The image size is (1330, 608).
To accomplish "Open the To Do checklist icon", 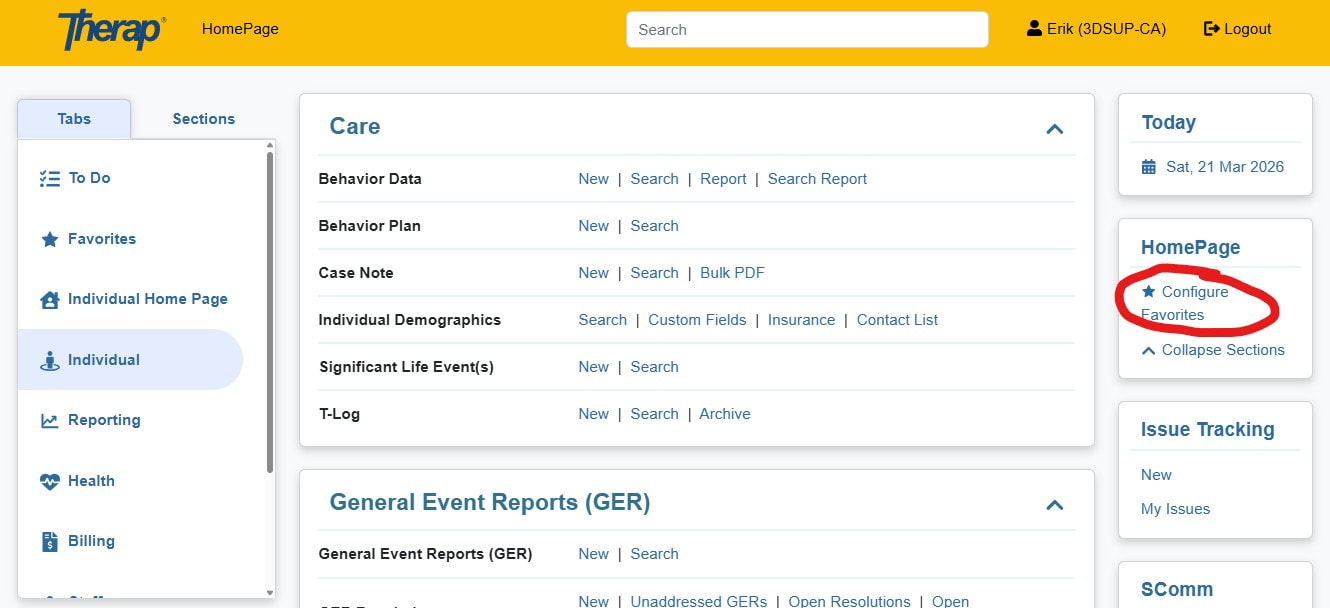I will point(49,178).
